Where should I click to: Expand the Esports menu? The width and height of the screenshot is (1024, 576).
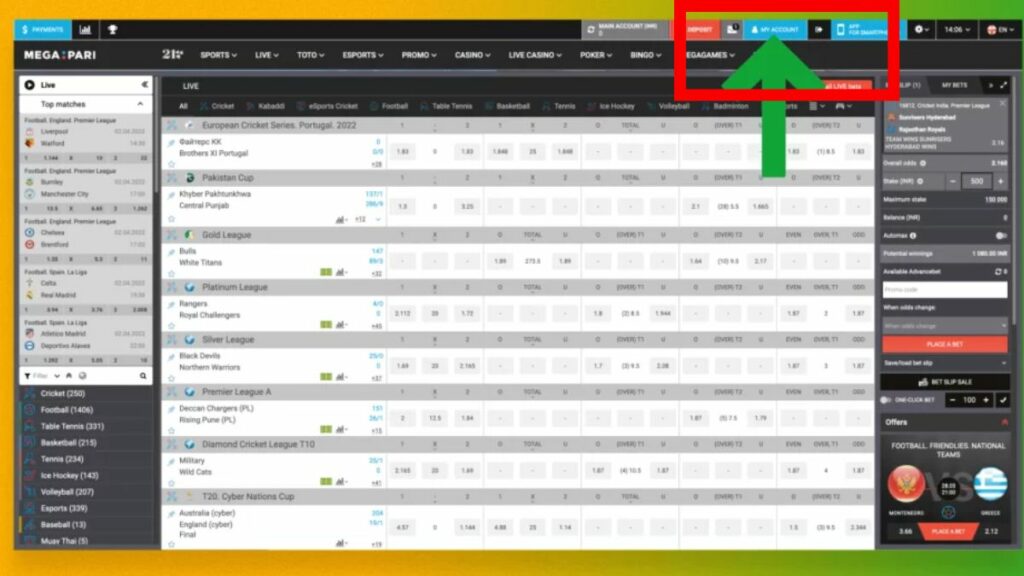362,55
